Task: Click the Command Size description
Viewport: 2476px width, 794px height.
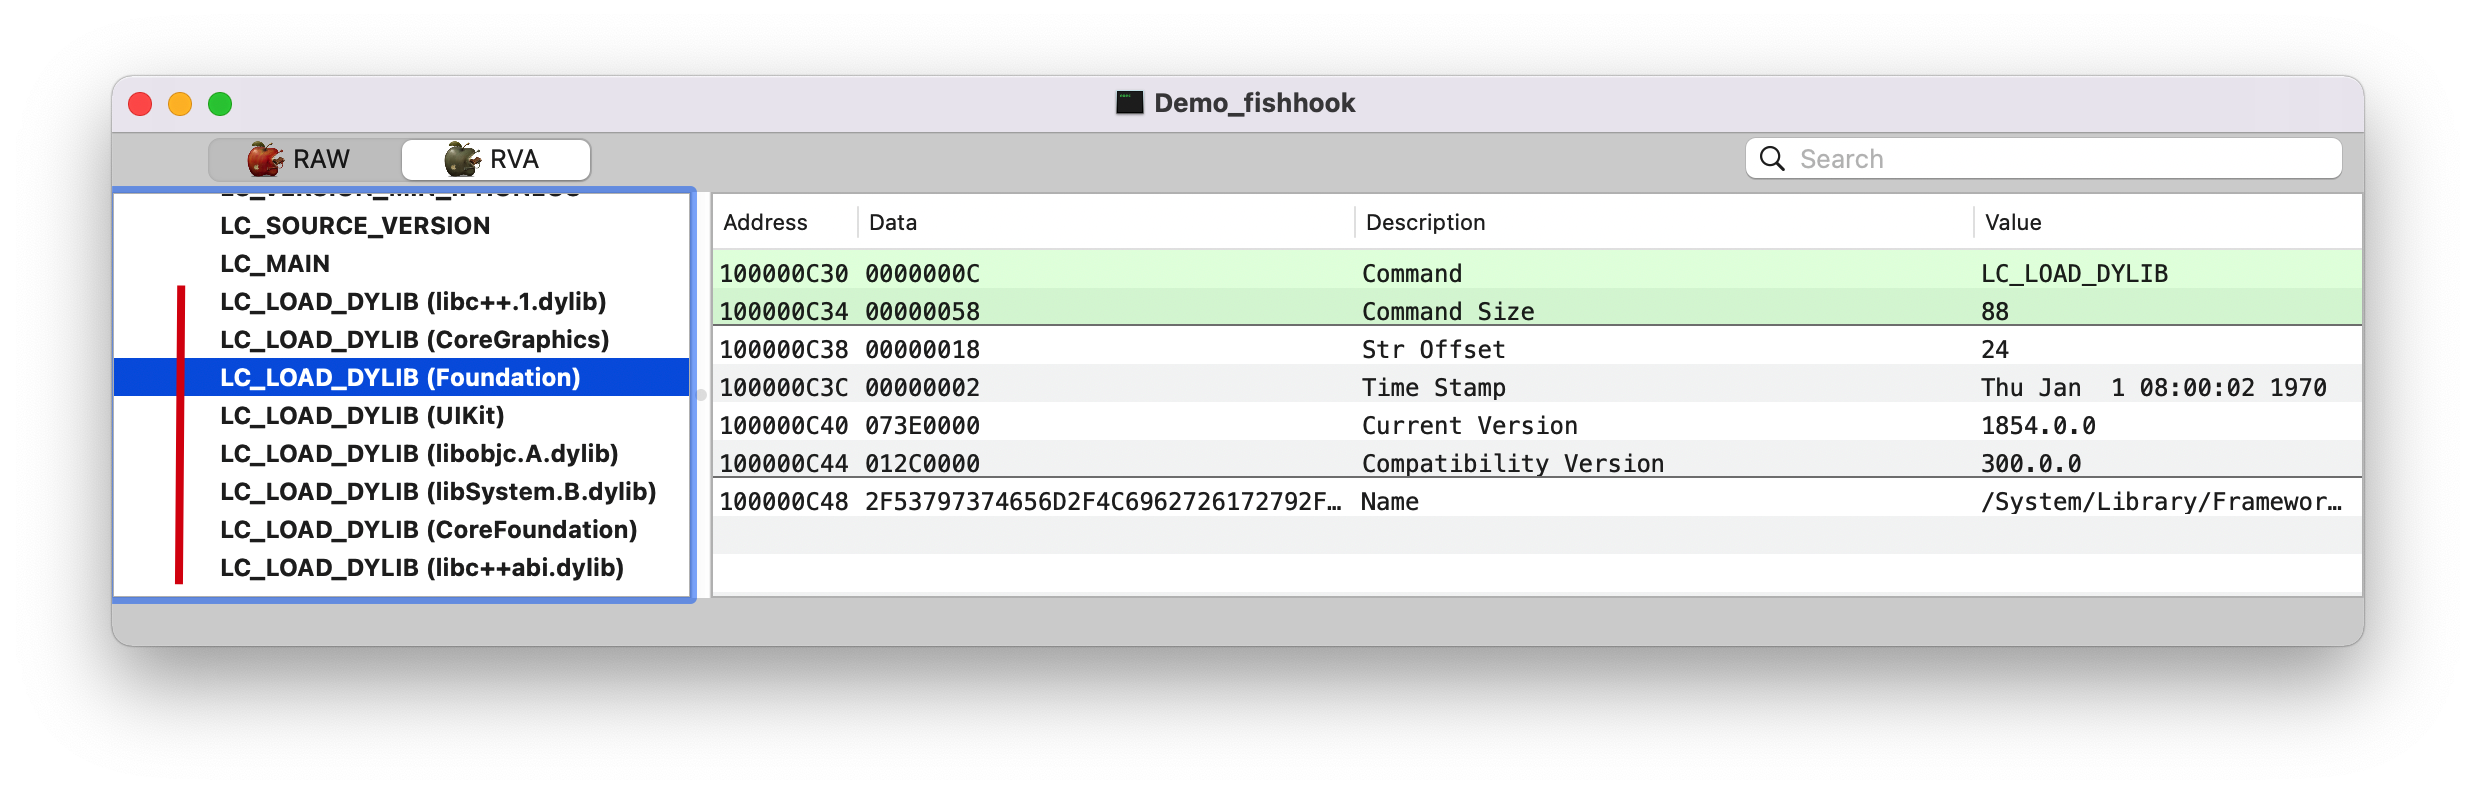Action: click(x=1448, y=312)
